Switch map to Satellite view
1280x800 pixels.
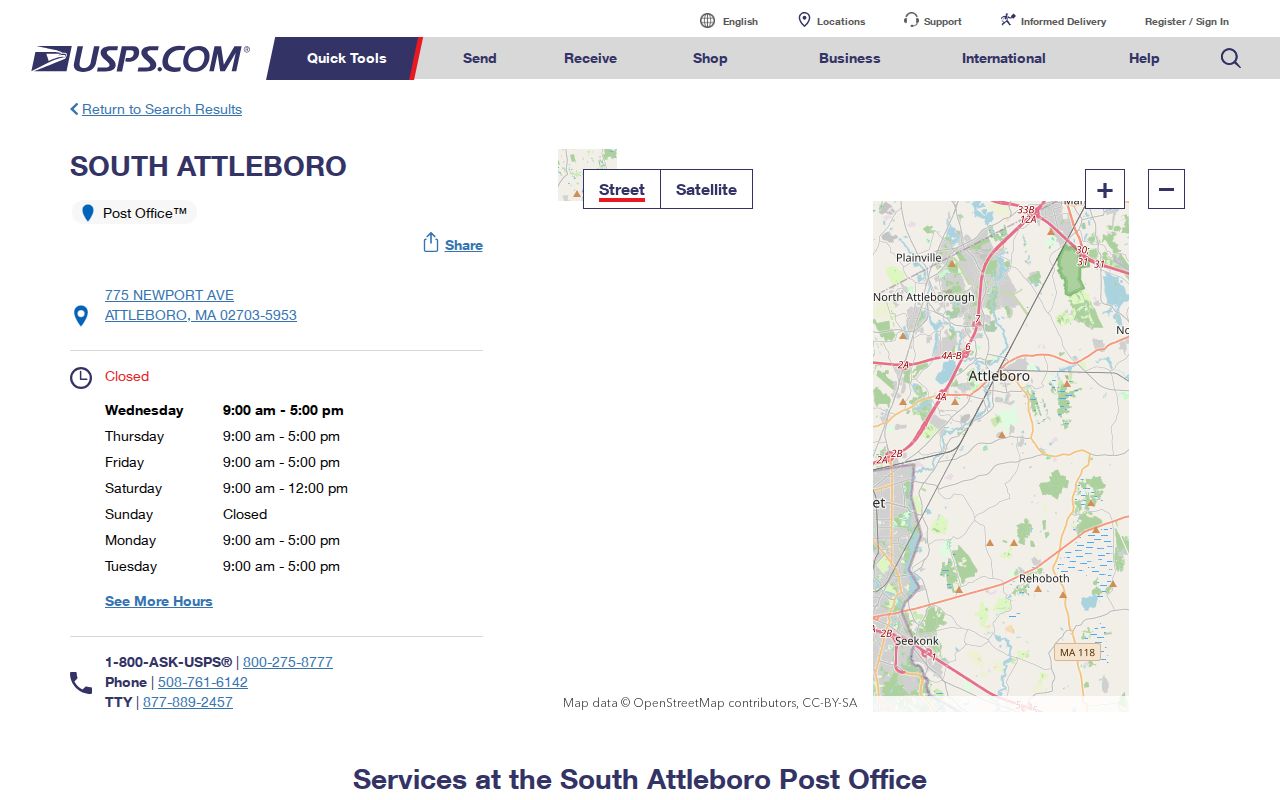pyautogui.click(x=706, y=189)
